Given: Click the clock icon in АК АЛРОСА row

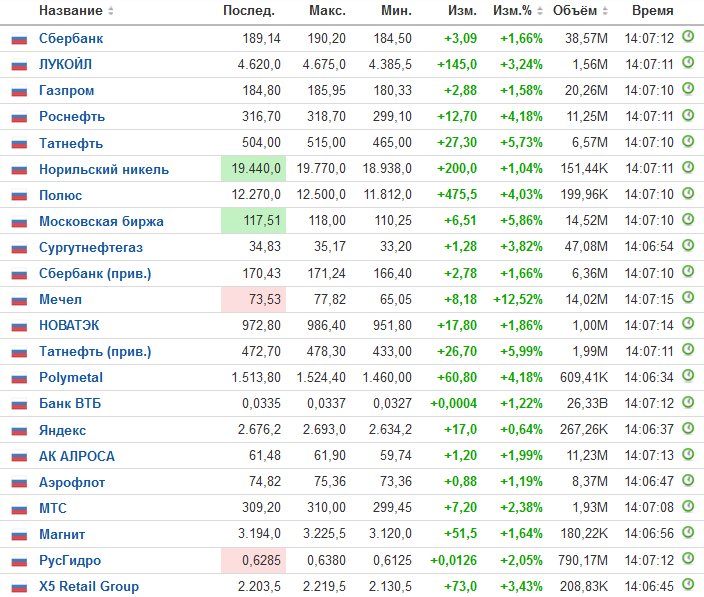Looking at the screenshot, I should pyautogui.click(x=688, y=454).
